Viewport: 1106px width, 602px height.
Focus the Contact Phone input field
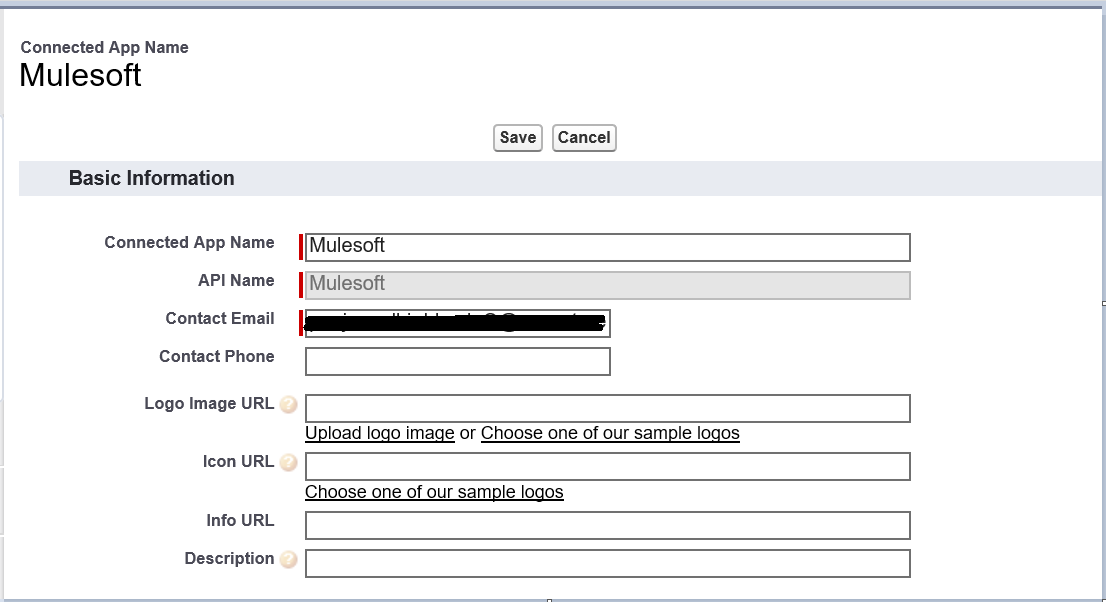coord(458,361)
